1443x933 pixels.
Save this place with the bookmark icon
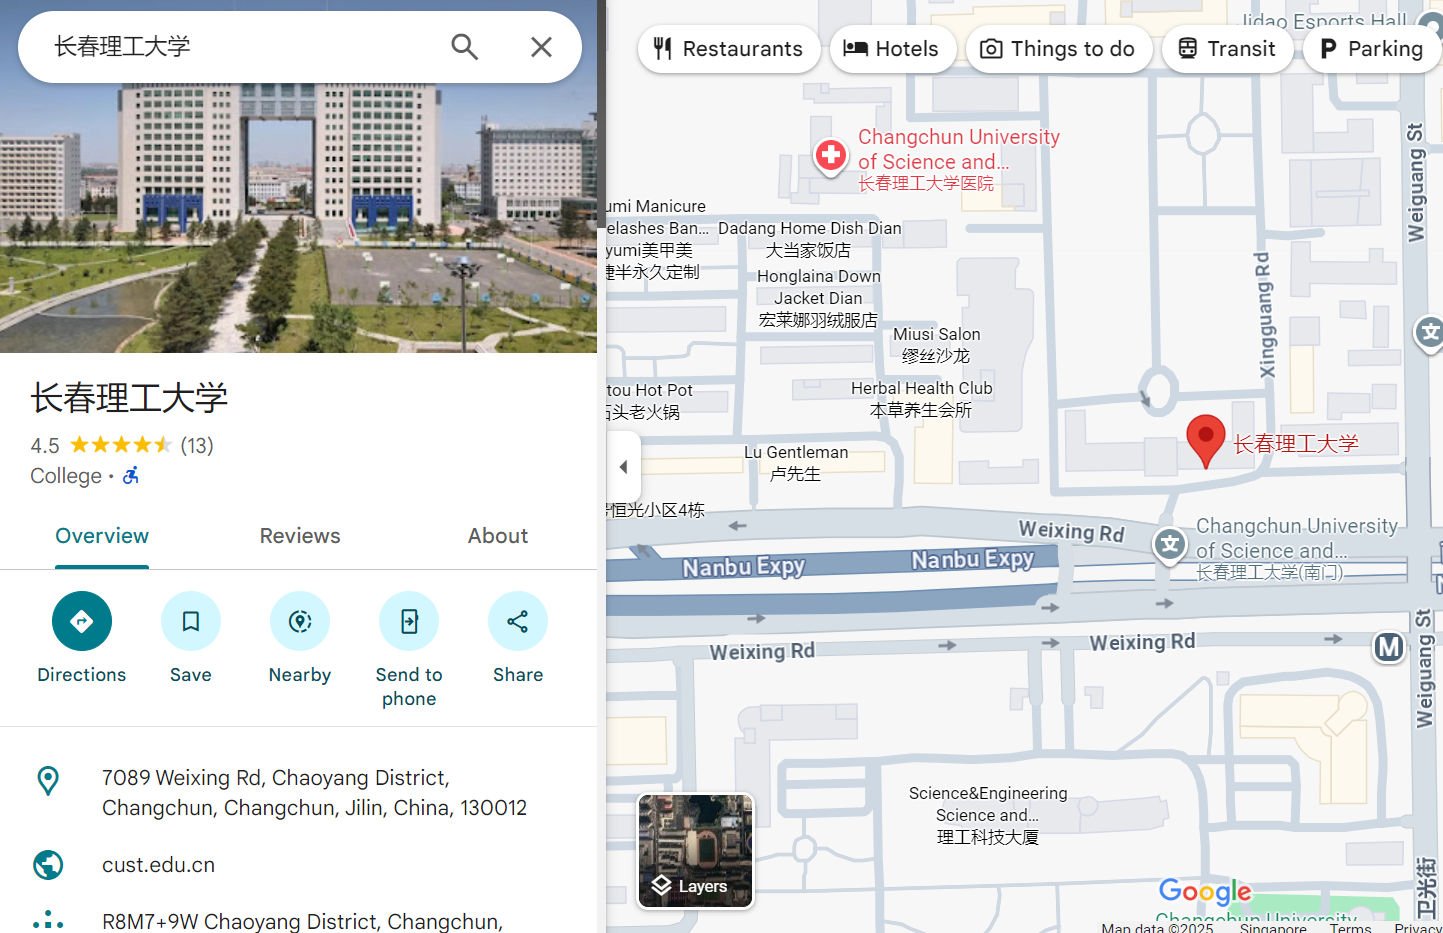coord(191,621)
